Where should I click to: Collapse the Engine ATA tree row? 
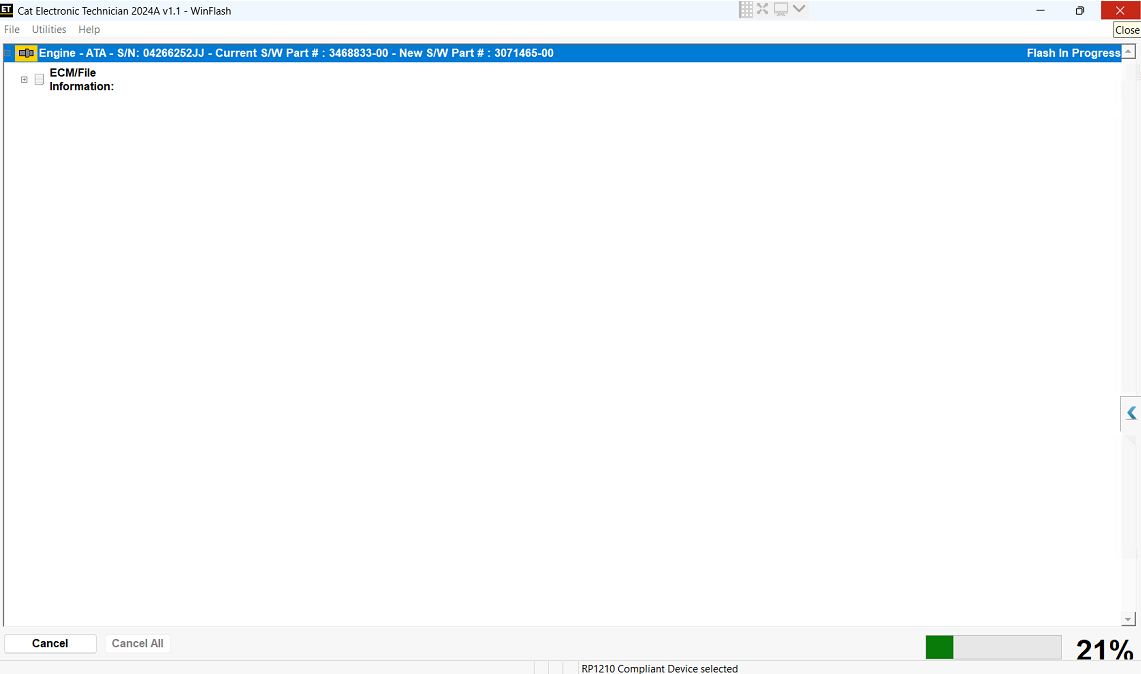pyautogui.click(x=8, y=53)
